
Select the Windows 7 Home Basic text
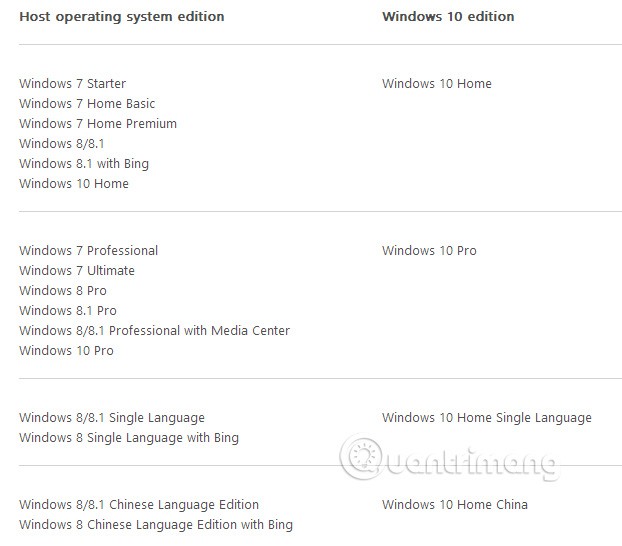coord(87,104)
